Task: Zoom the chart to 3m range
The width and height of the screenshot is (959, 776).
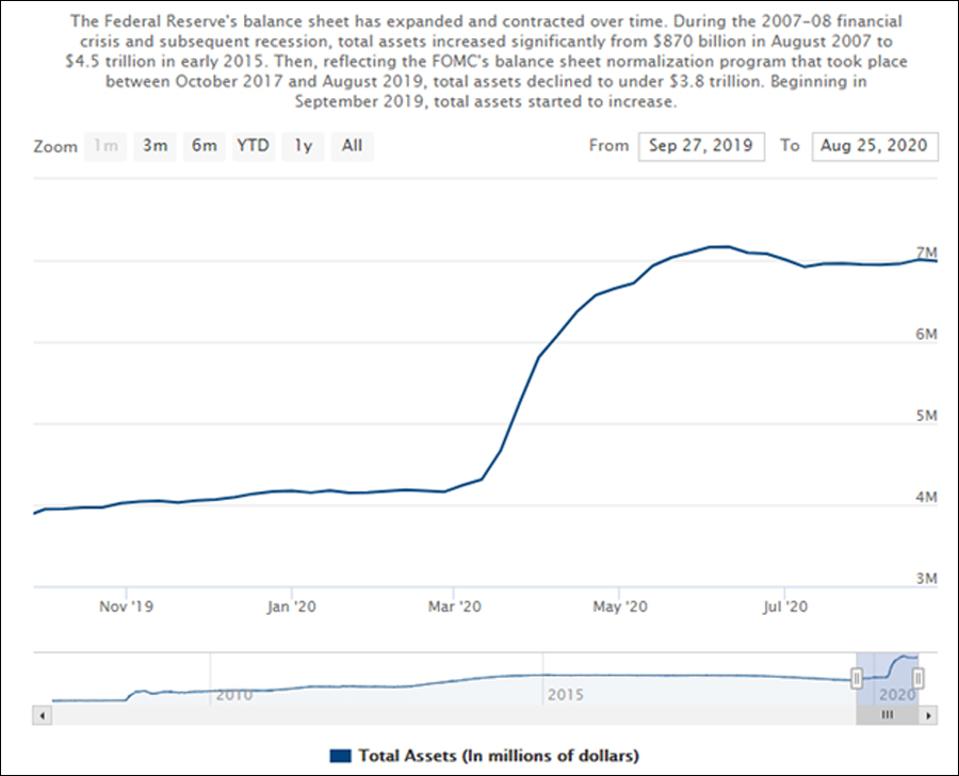Action: [x=154, y=146]
